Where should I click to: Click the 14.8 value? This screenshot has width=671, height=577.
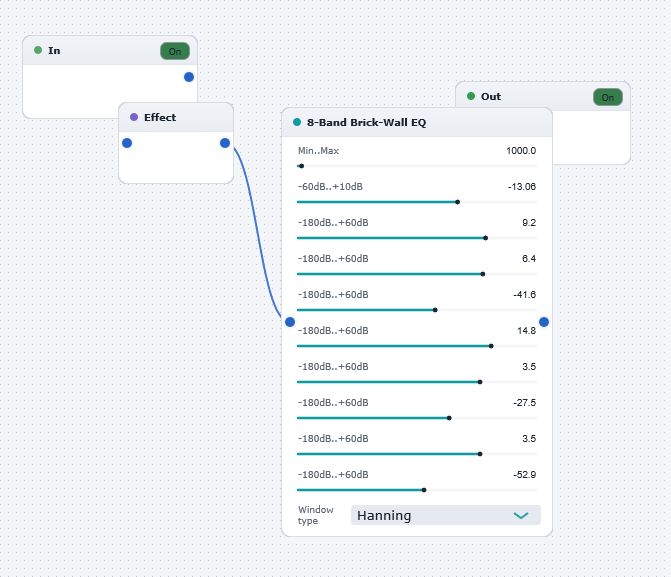point(526,330)
